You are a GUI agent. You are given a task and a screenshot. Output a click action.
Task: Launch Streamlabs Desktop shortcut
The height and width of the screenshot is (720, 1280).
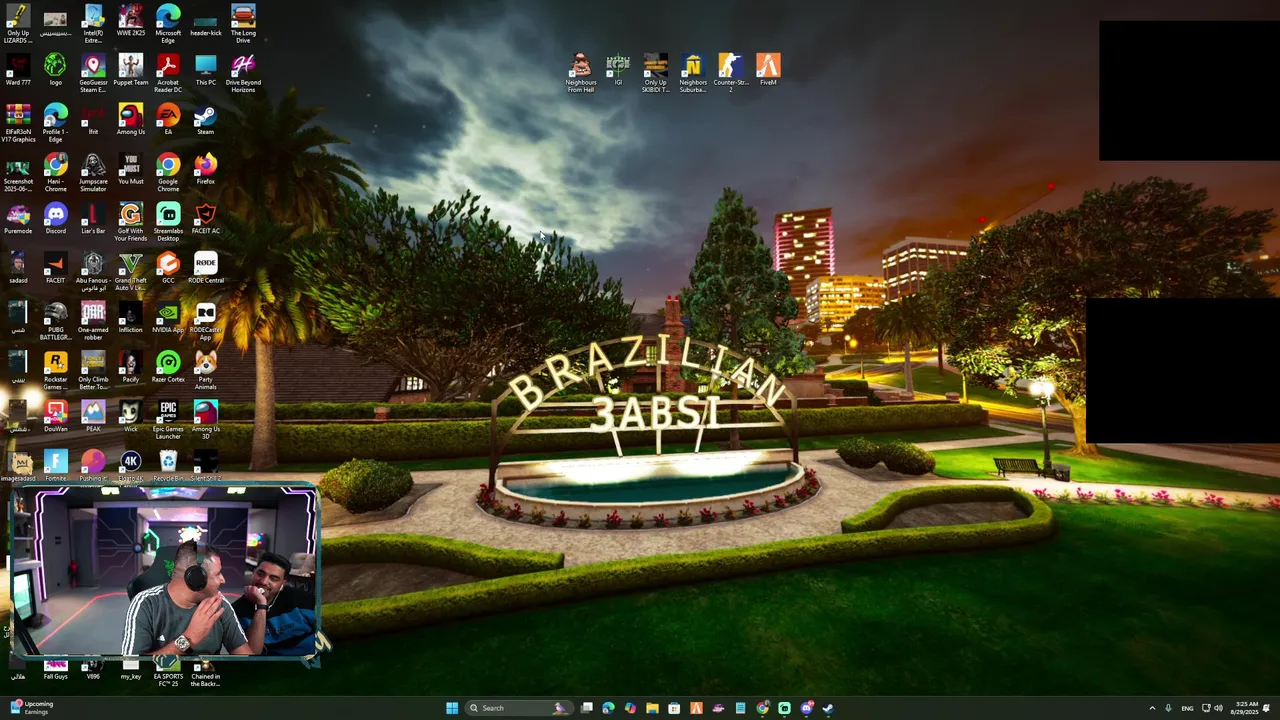[x=168, y=222]
